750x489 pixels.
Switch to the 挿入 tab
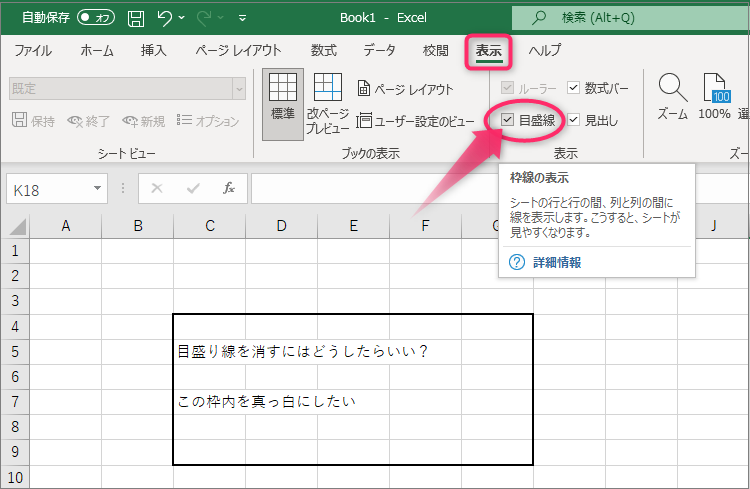154,50
